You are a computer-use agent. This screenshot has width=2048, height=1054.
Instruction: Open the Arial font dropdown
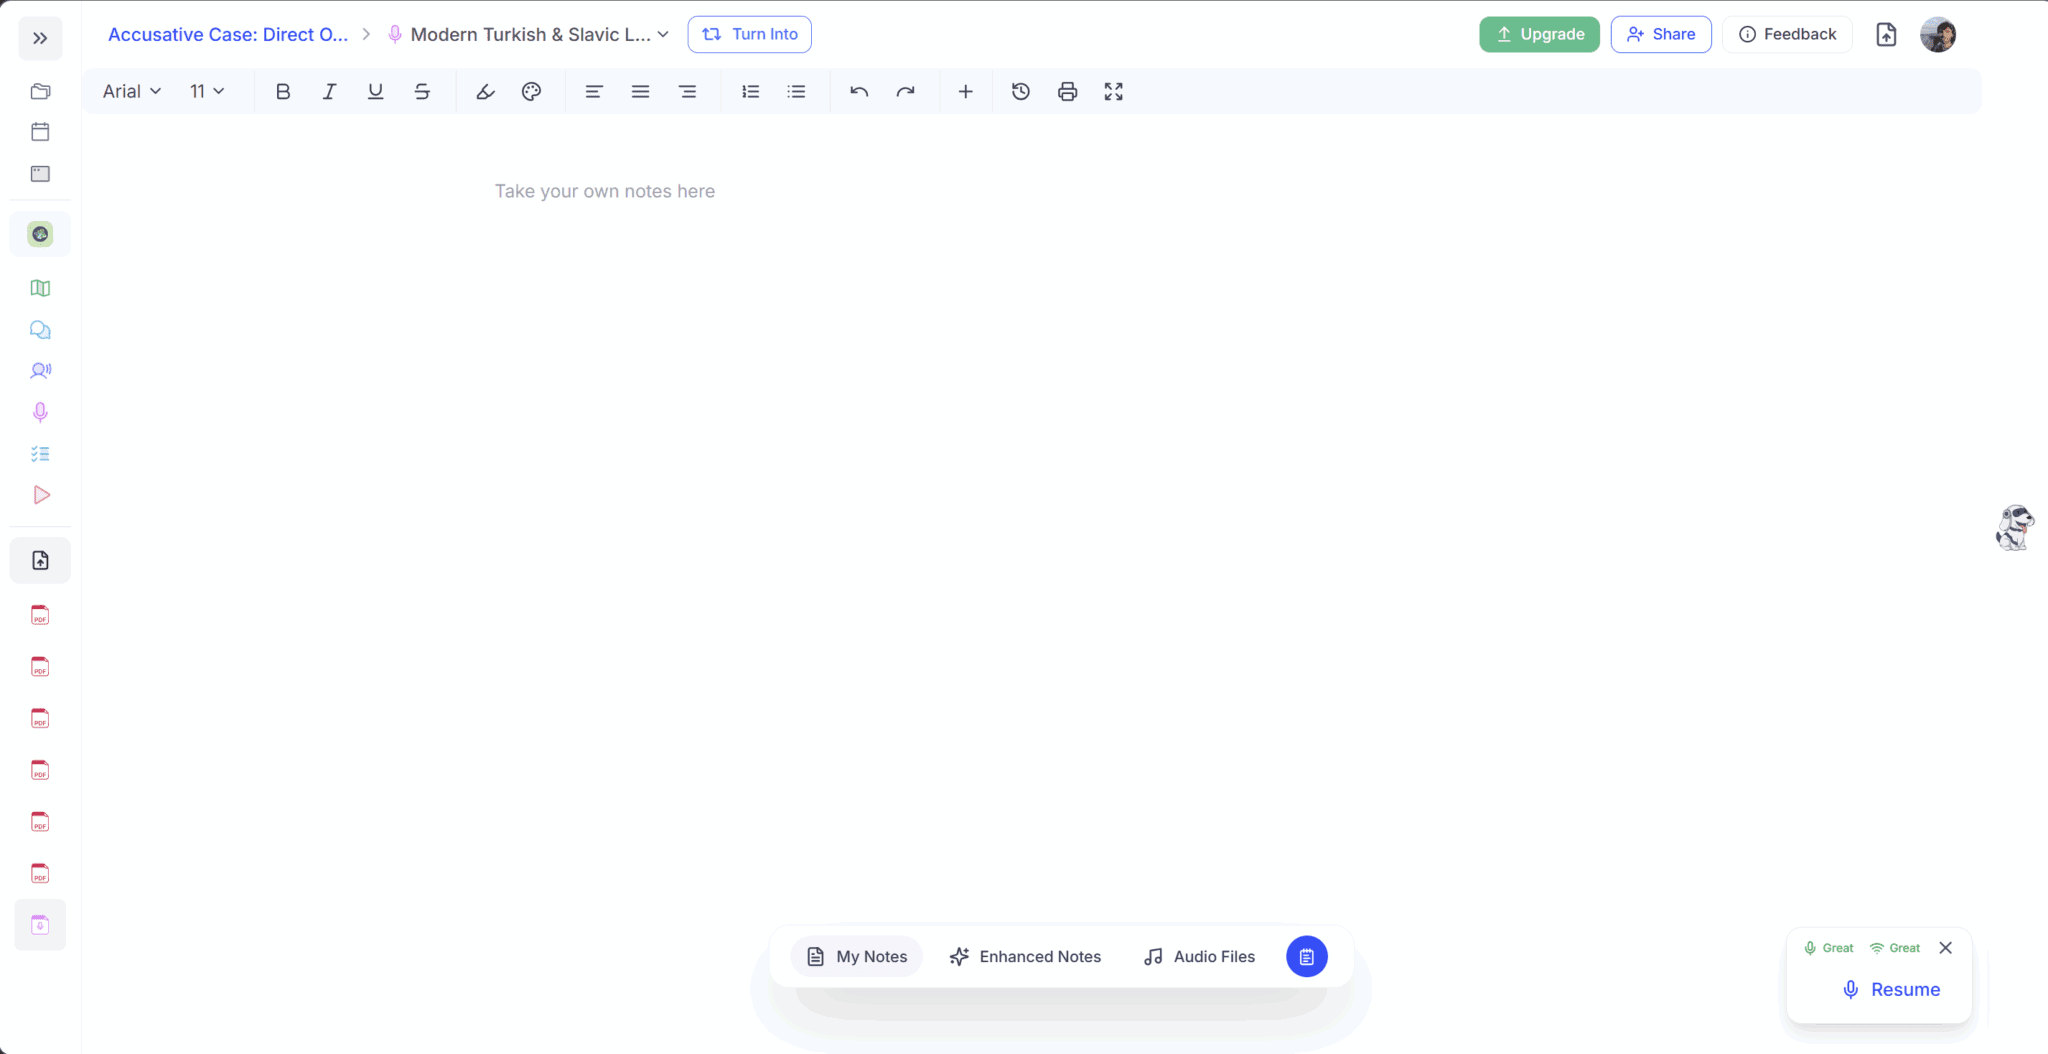tap(131, 92)
